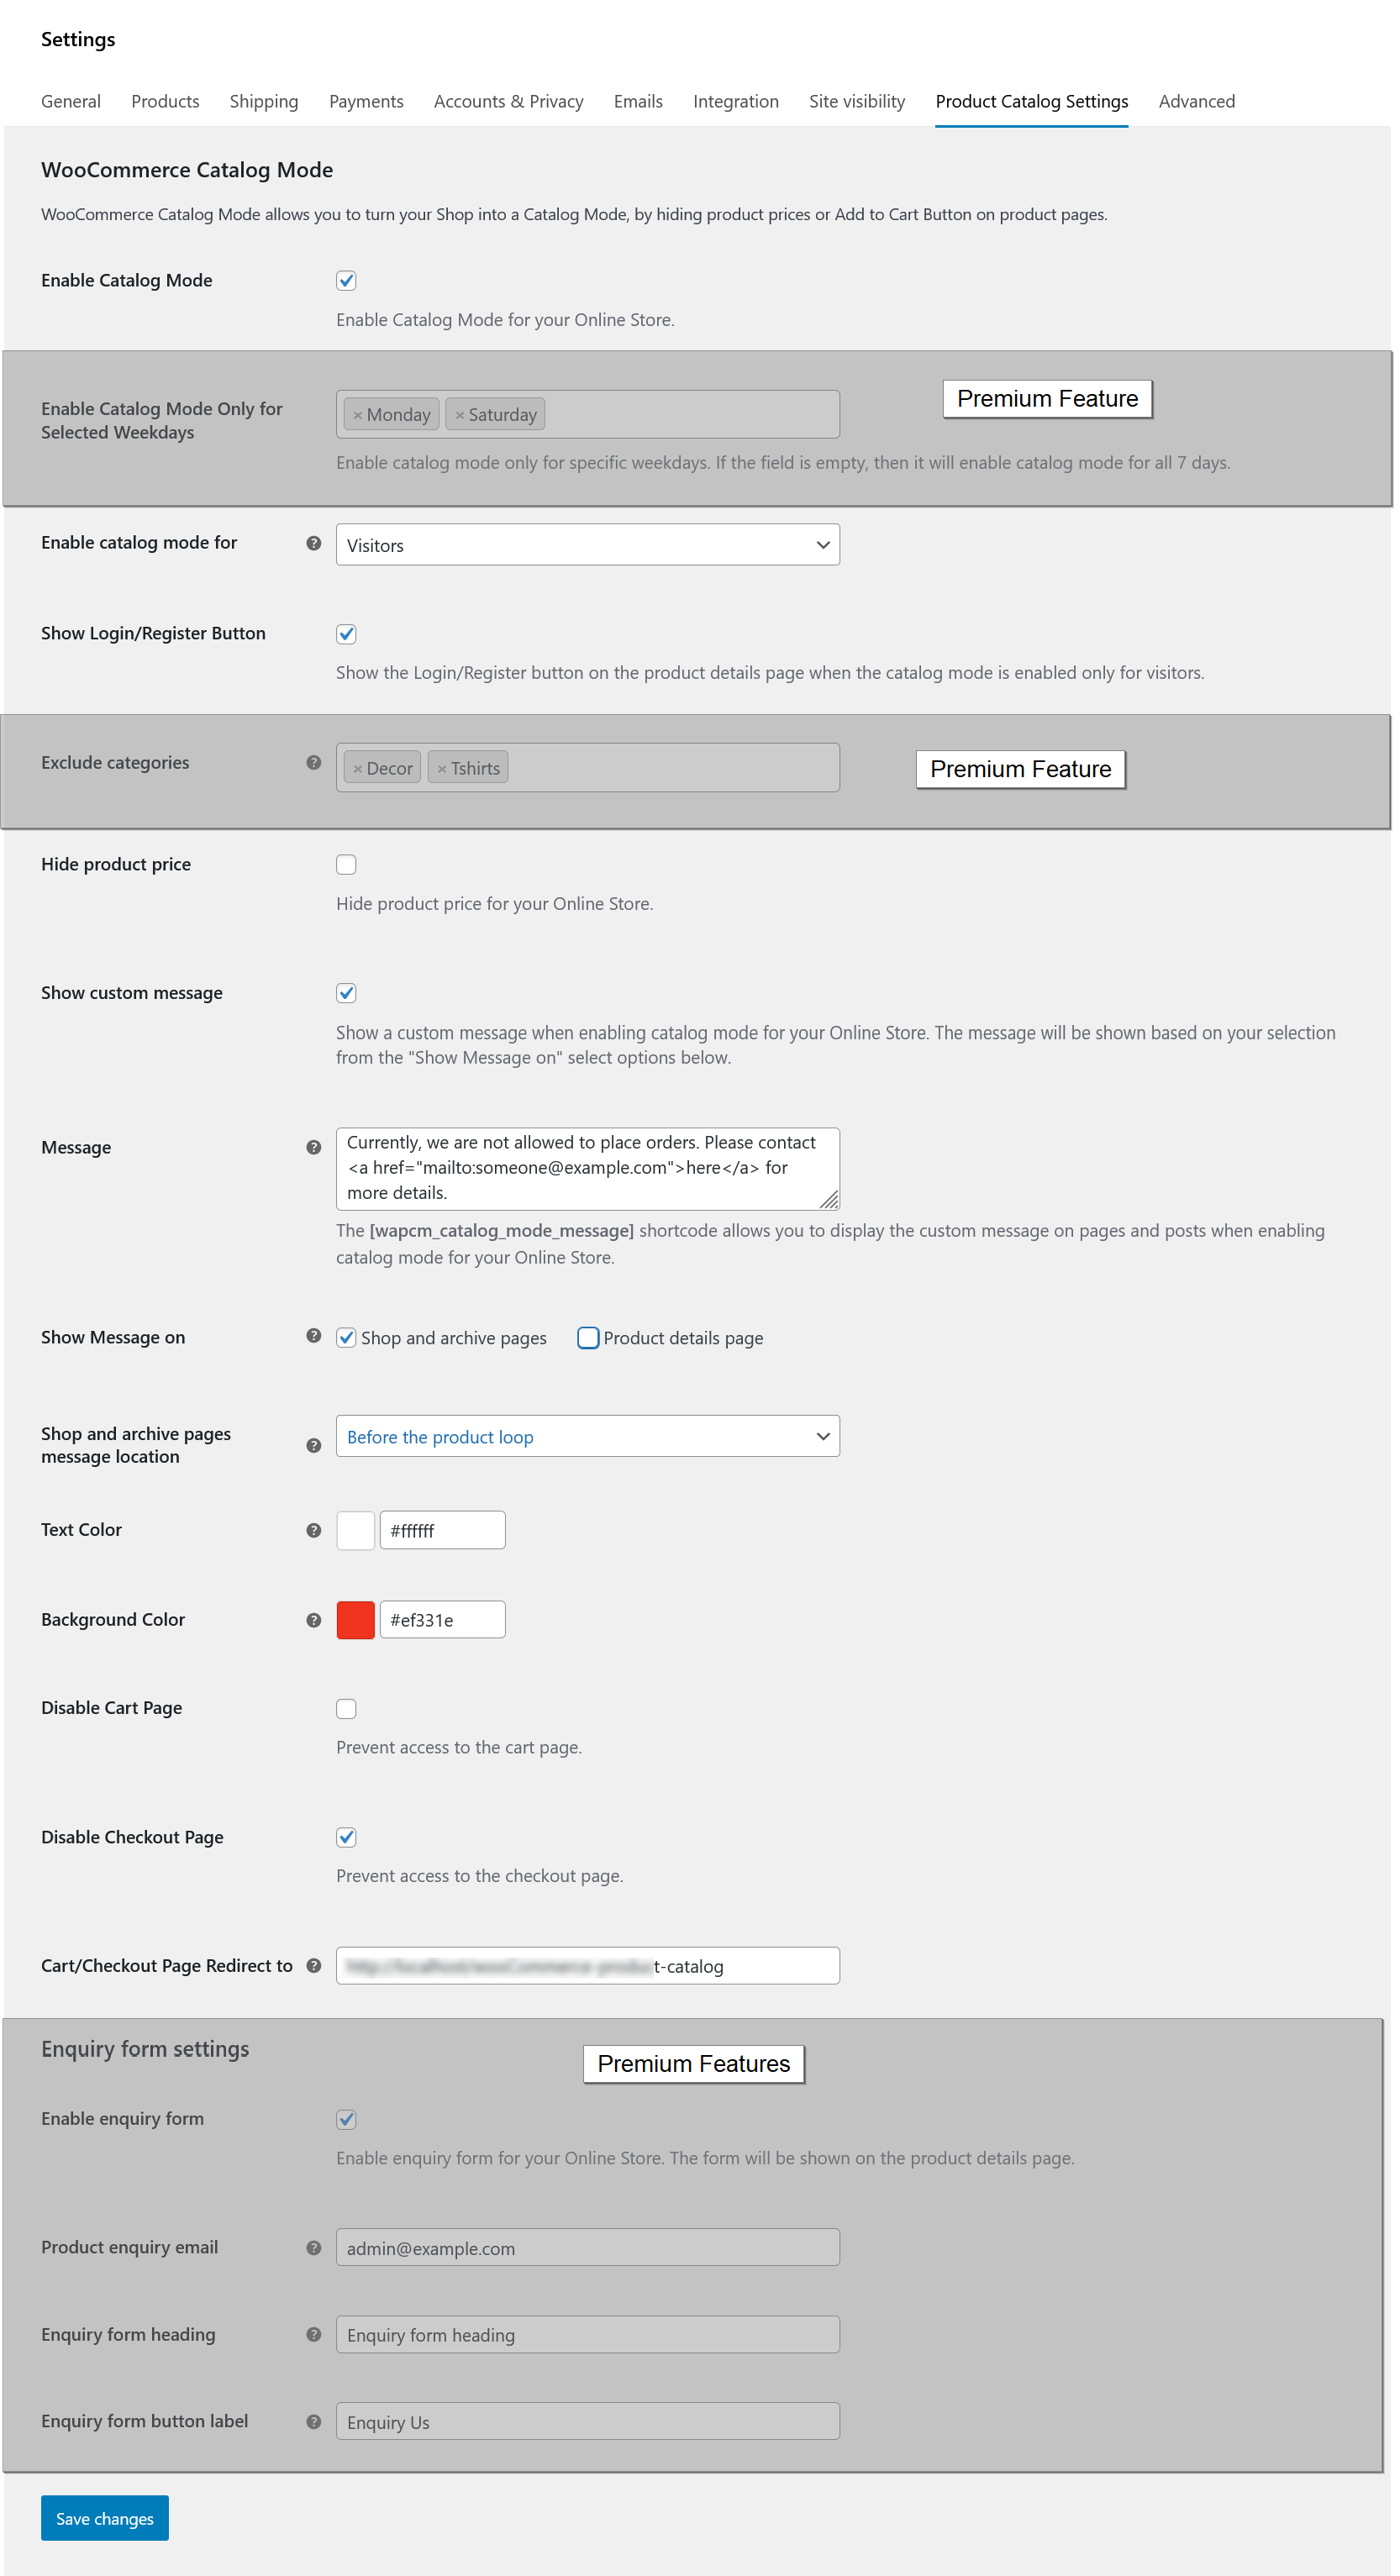Screen dimensions: 1400x2576
Task: Click help icon beside Background Color
Action: pos(314,1620)
